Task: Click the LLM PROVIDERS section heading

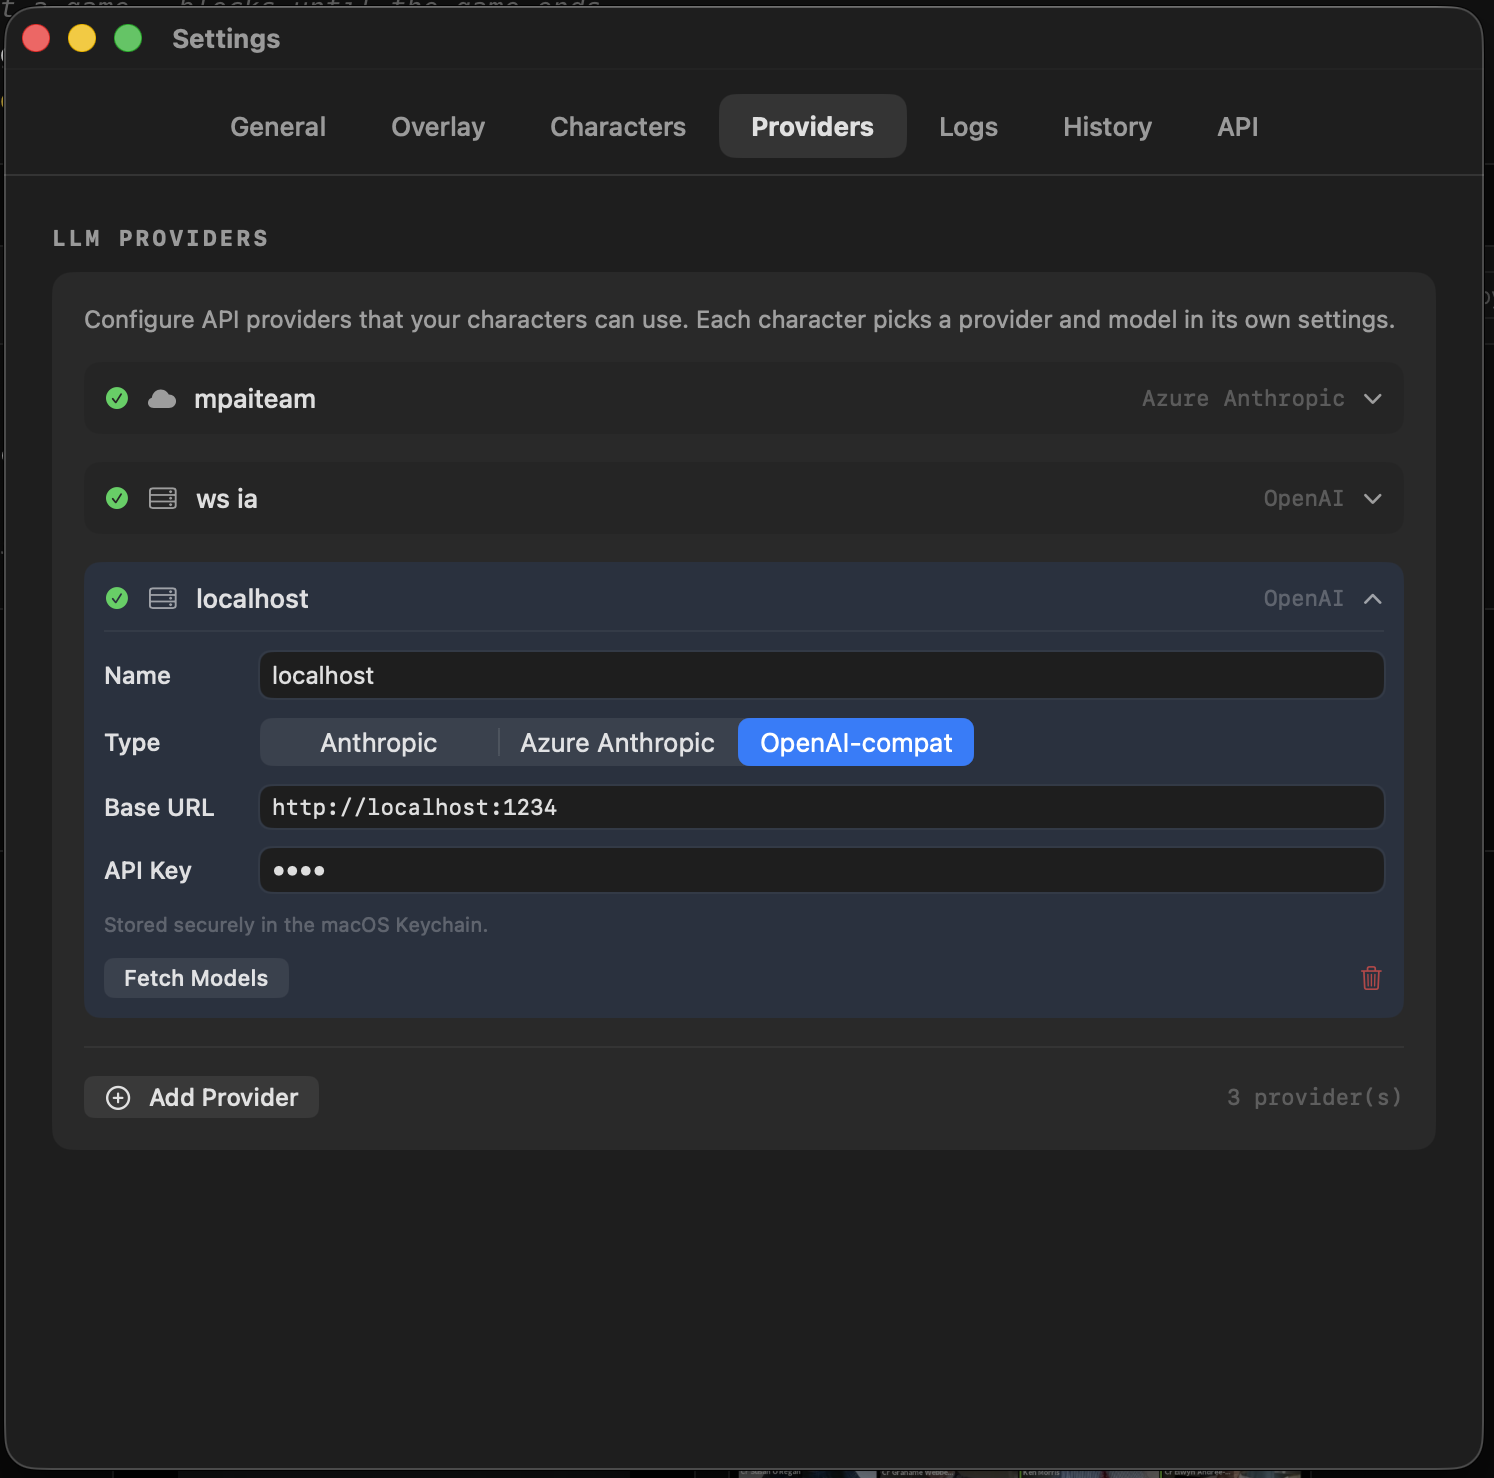Action: tap(161, 238)
